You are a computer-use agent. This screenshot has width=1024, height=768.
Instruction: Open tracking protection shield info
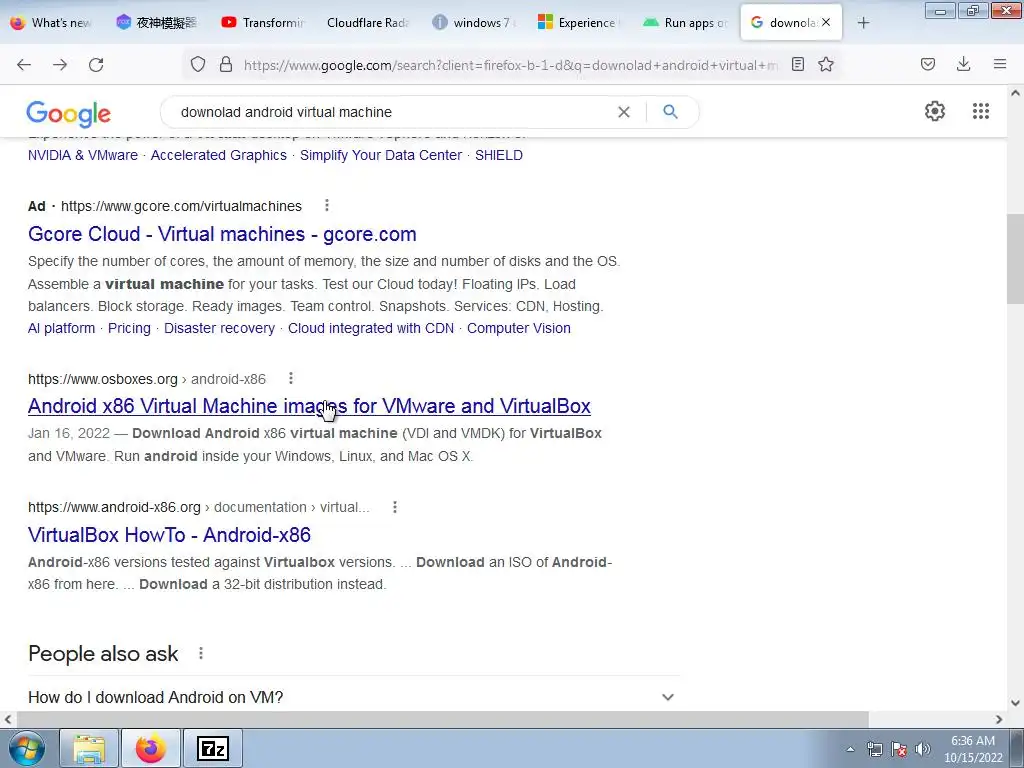tap(198, 64)
